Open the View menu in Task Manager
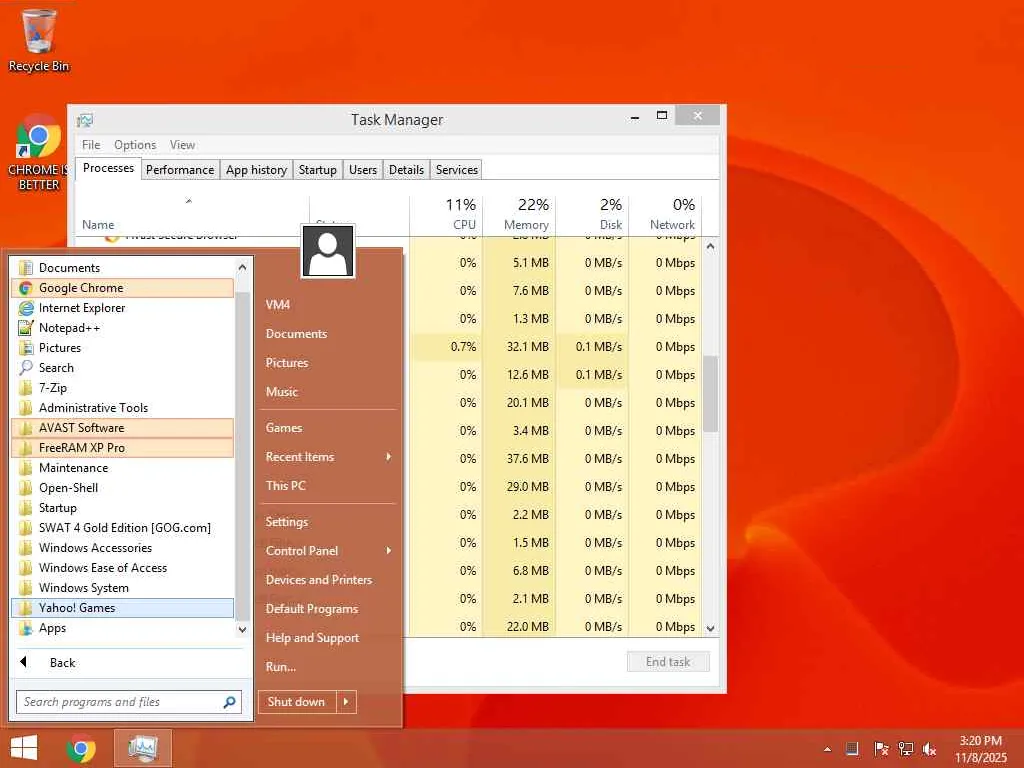The image size is (1024, 768). pos(182,145)
